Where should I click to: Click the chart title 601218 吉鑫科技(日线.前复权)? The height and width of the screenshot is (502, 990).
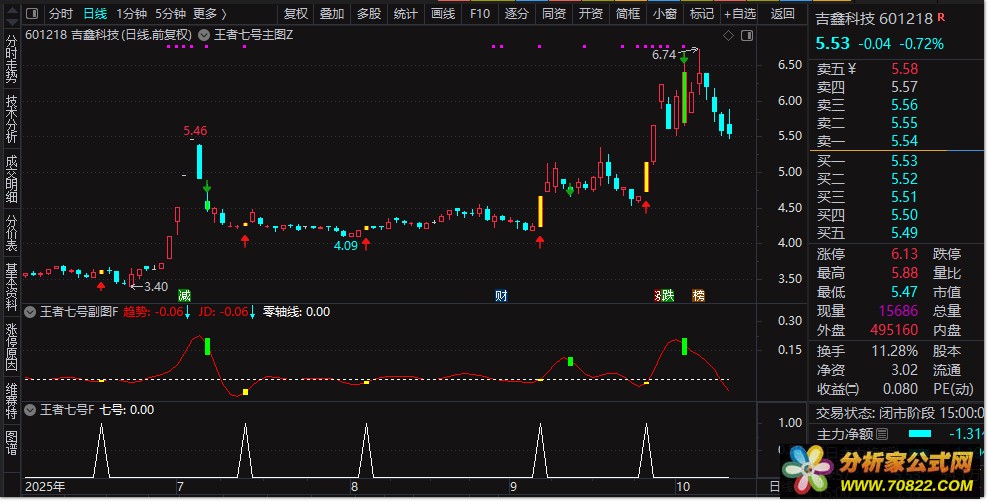[109, 35]
